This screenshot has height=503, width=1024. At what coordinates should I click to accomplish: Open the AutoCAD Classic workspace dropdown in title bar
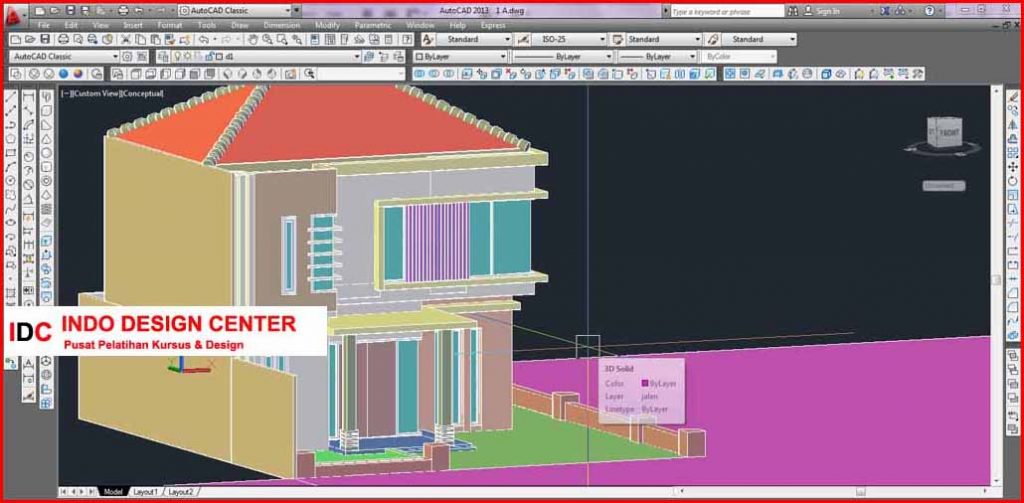click(x=235, y=10)
